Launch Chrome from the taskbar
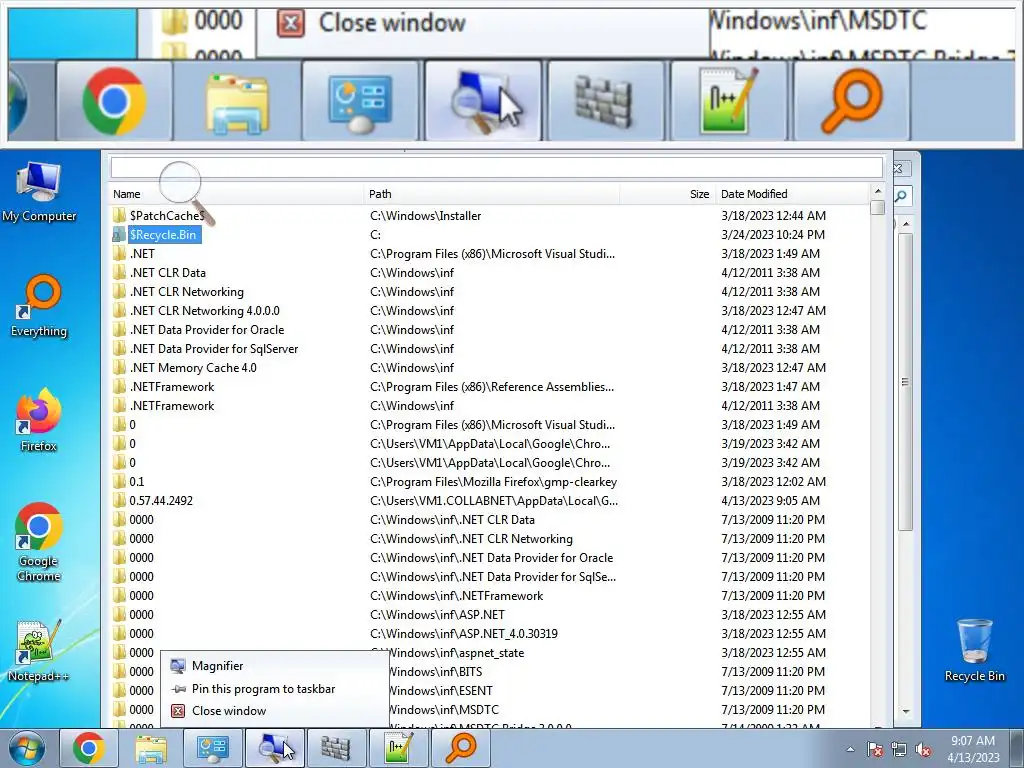The width and height of the screenshot is (1024, 768). (x=89, y=748)
